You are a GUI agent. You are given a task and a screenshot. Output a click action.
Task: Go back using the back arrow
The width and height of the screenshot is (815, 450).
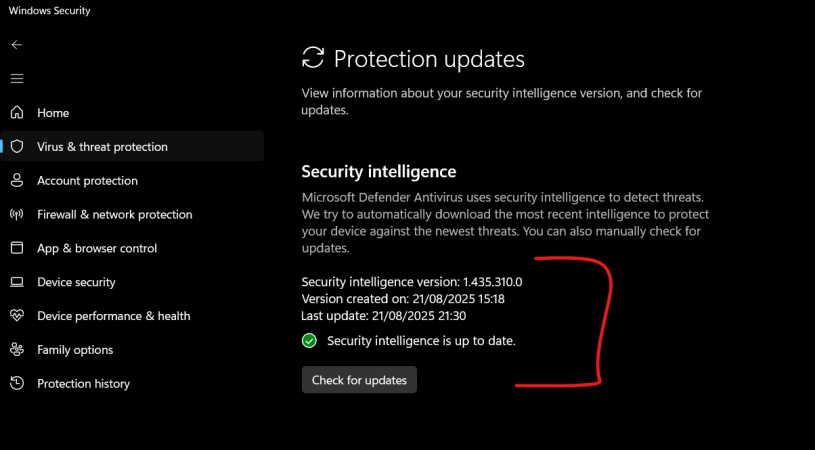(16, 45)
